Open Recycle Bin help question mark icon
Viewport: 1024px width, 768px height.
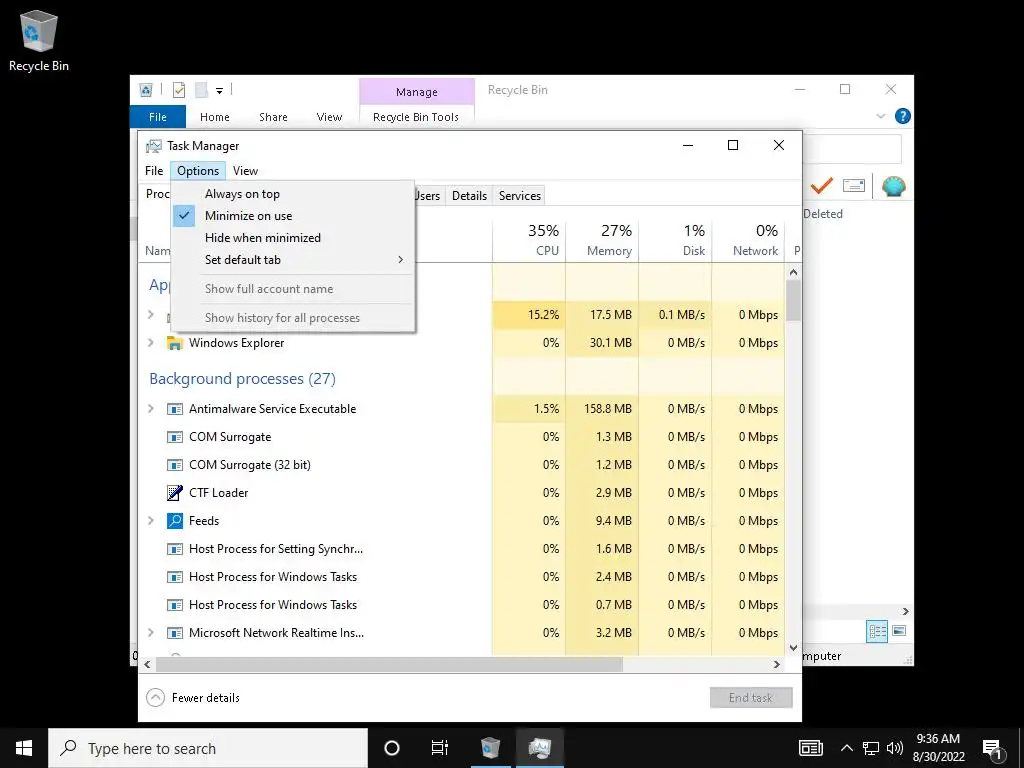point(903,116)
